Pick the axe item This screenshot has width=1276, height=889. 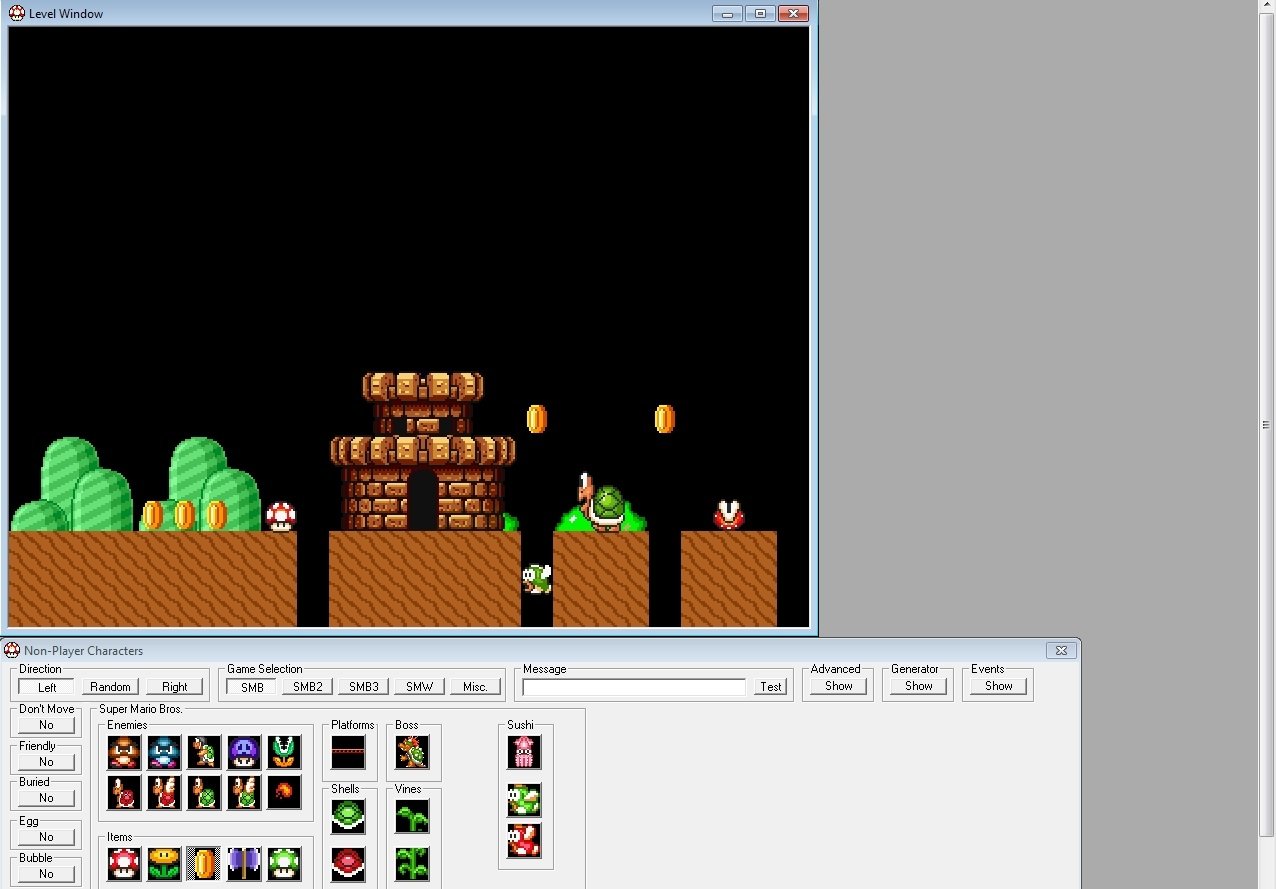[244, 863]
